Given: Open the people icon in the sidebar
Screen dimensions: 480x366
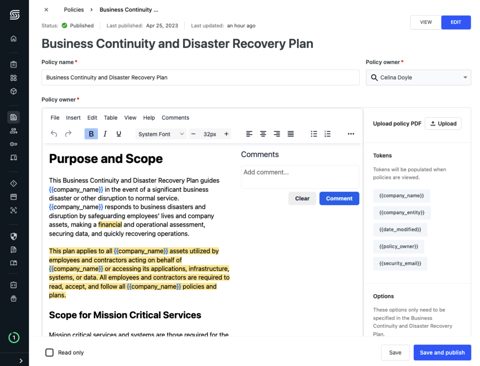Looking at the screenshot, I should tap(14, 131).
